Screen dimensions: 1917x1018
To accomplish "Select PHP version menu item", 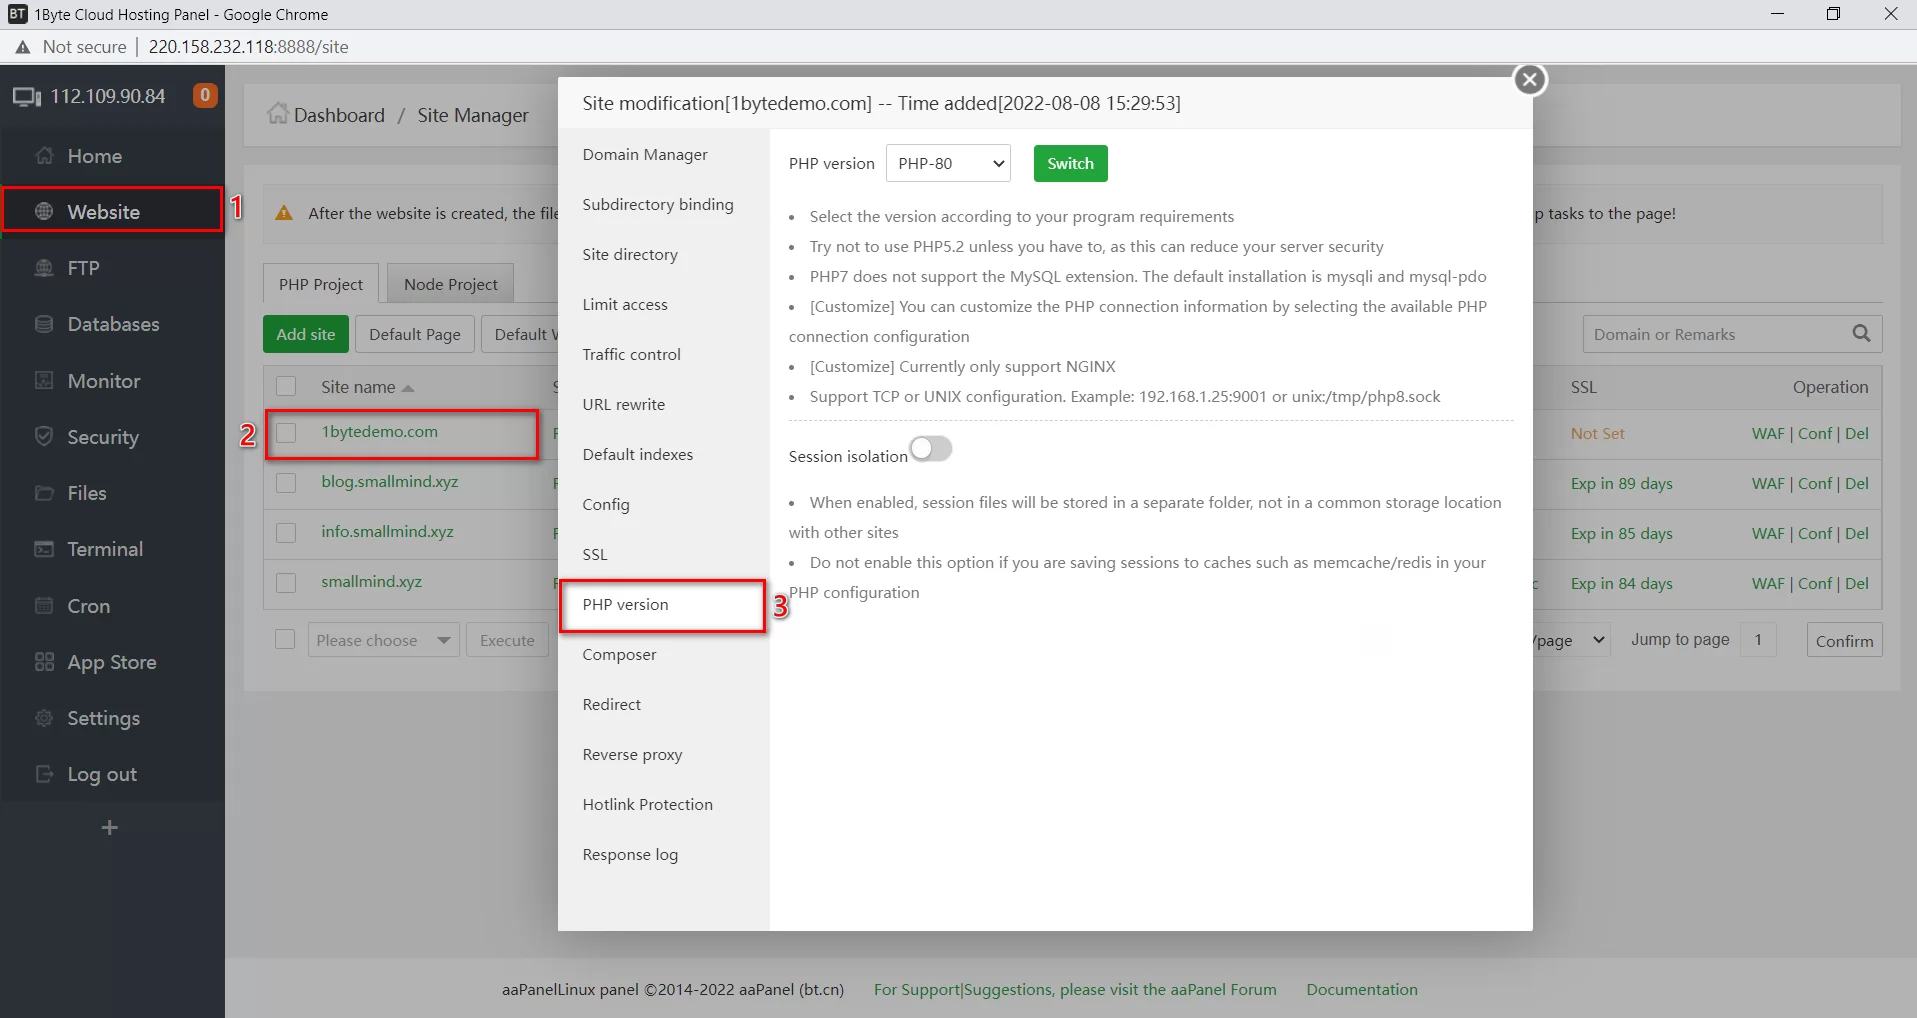I will click(x=626, y=605).
